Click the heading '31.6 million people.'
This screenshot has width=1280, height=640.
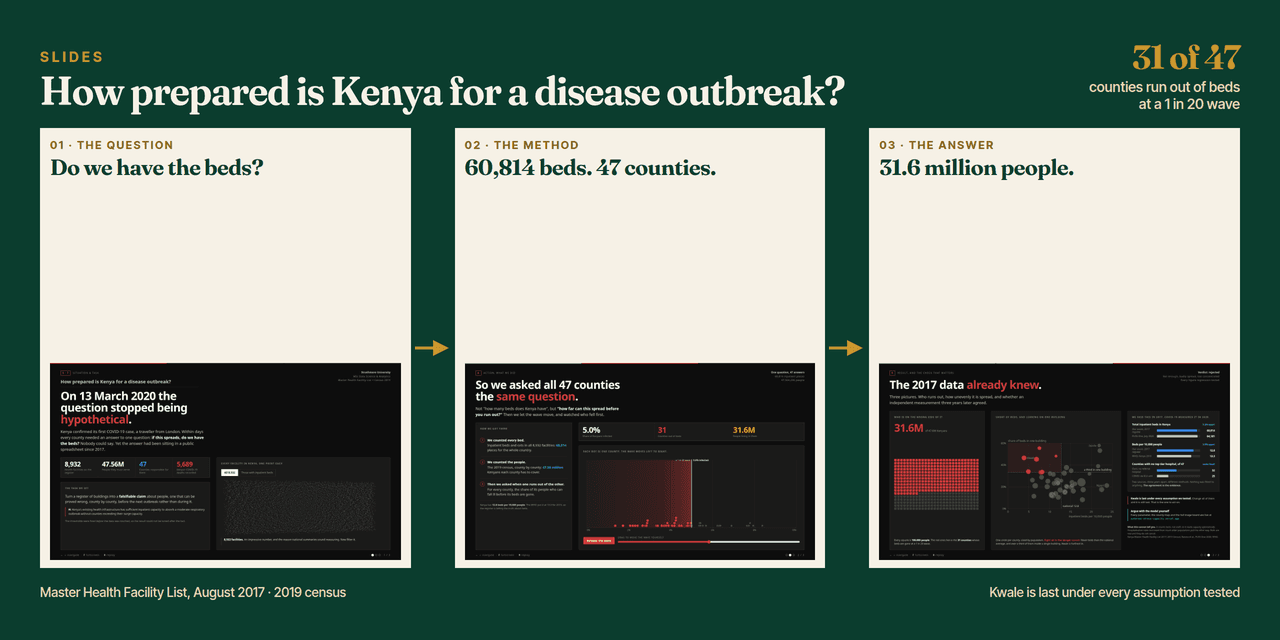coord(976,168)
